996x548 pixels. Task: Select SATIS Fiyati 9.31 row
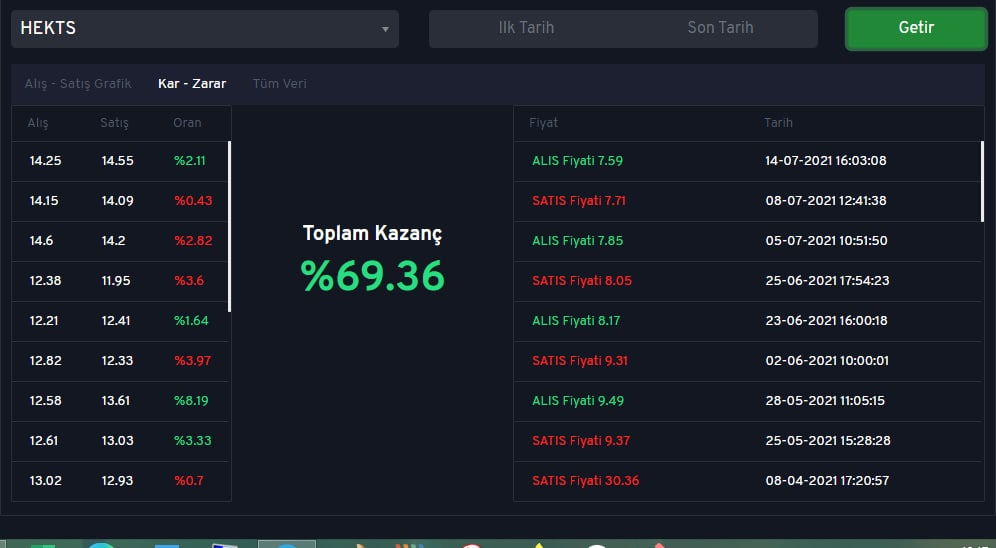(x=747, y=361)
